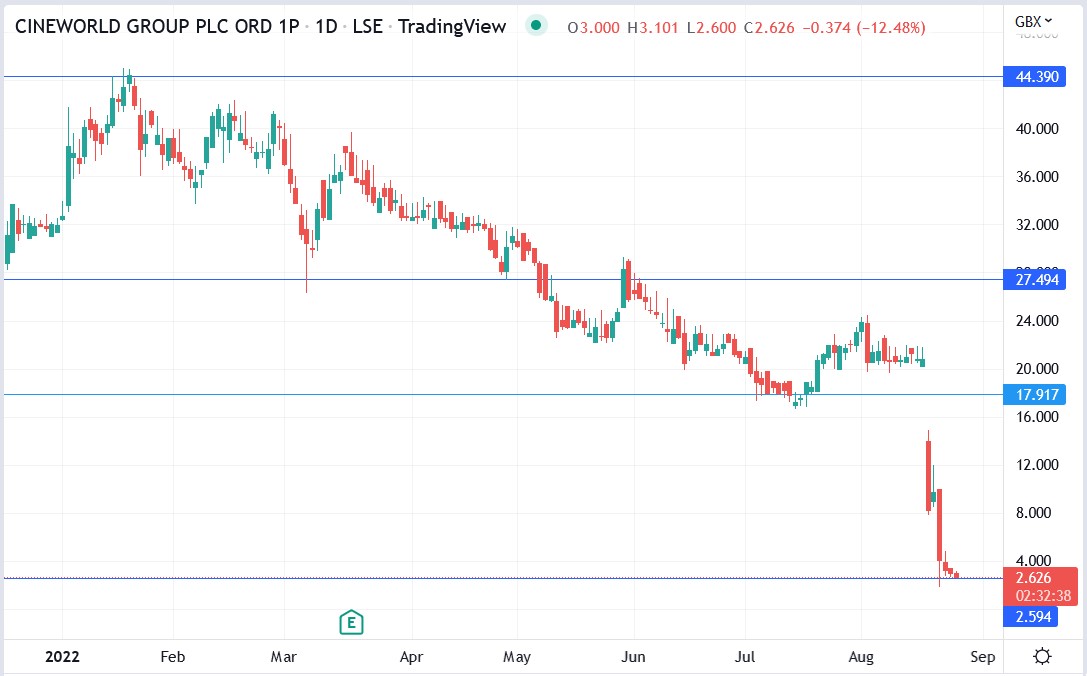1087x676 pixels.
Task: Click the Aug label on the time axis
Action: 862,657
